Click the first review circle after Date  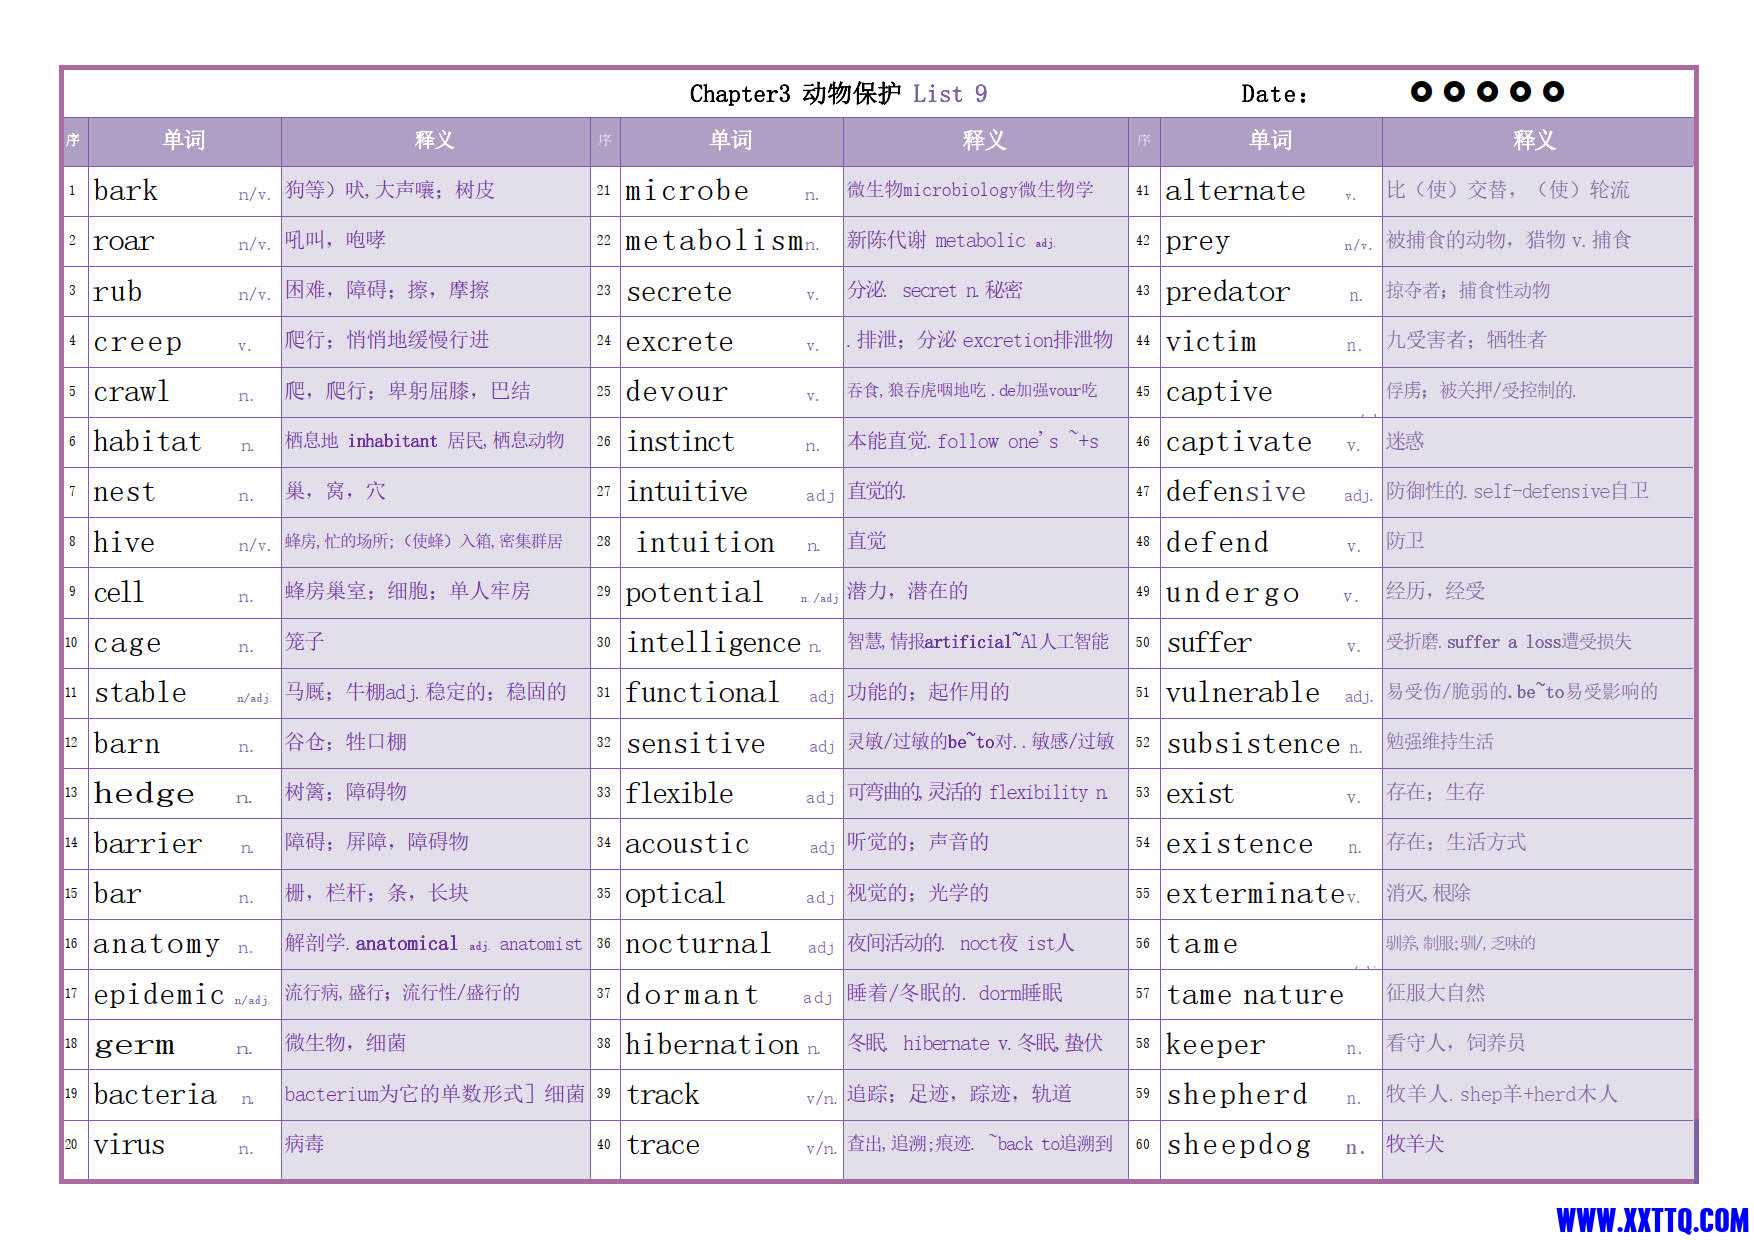pos(1421,92)
